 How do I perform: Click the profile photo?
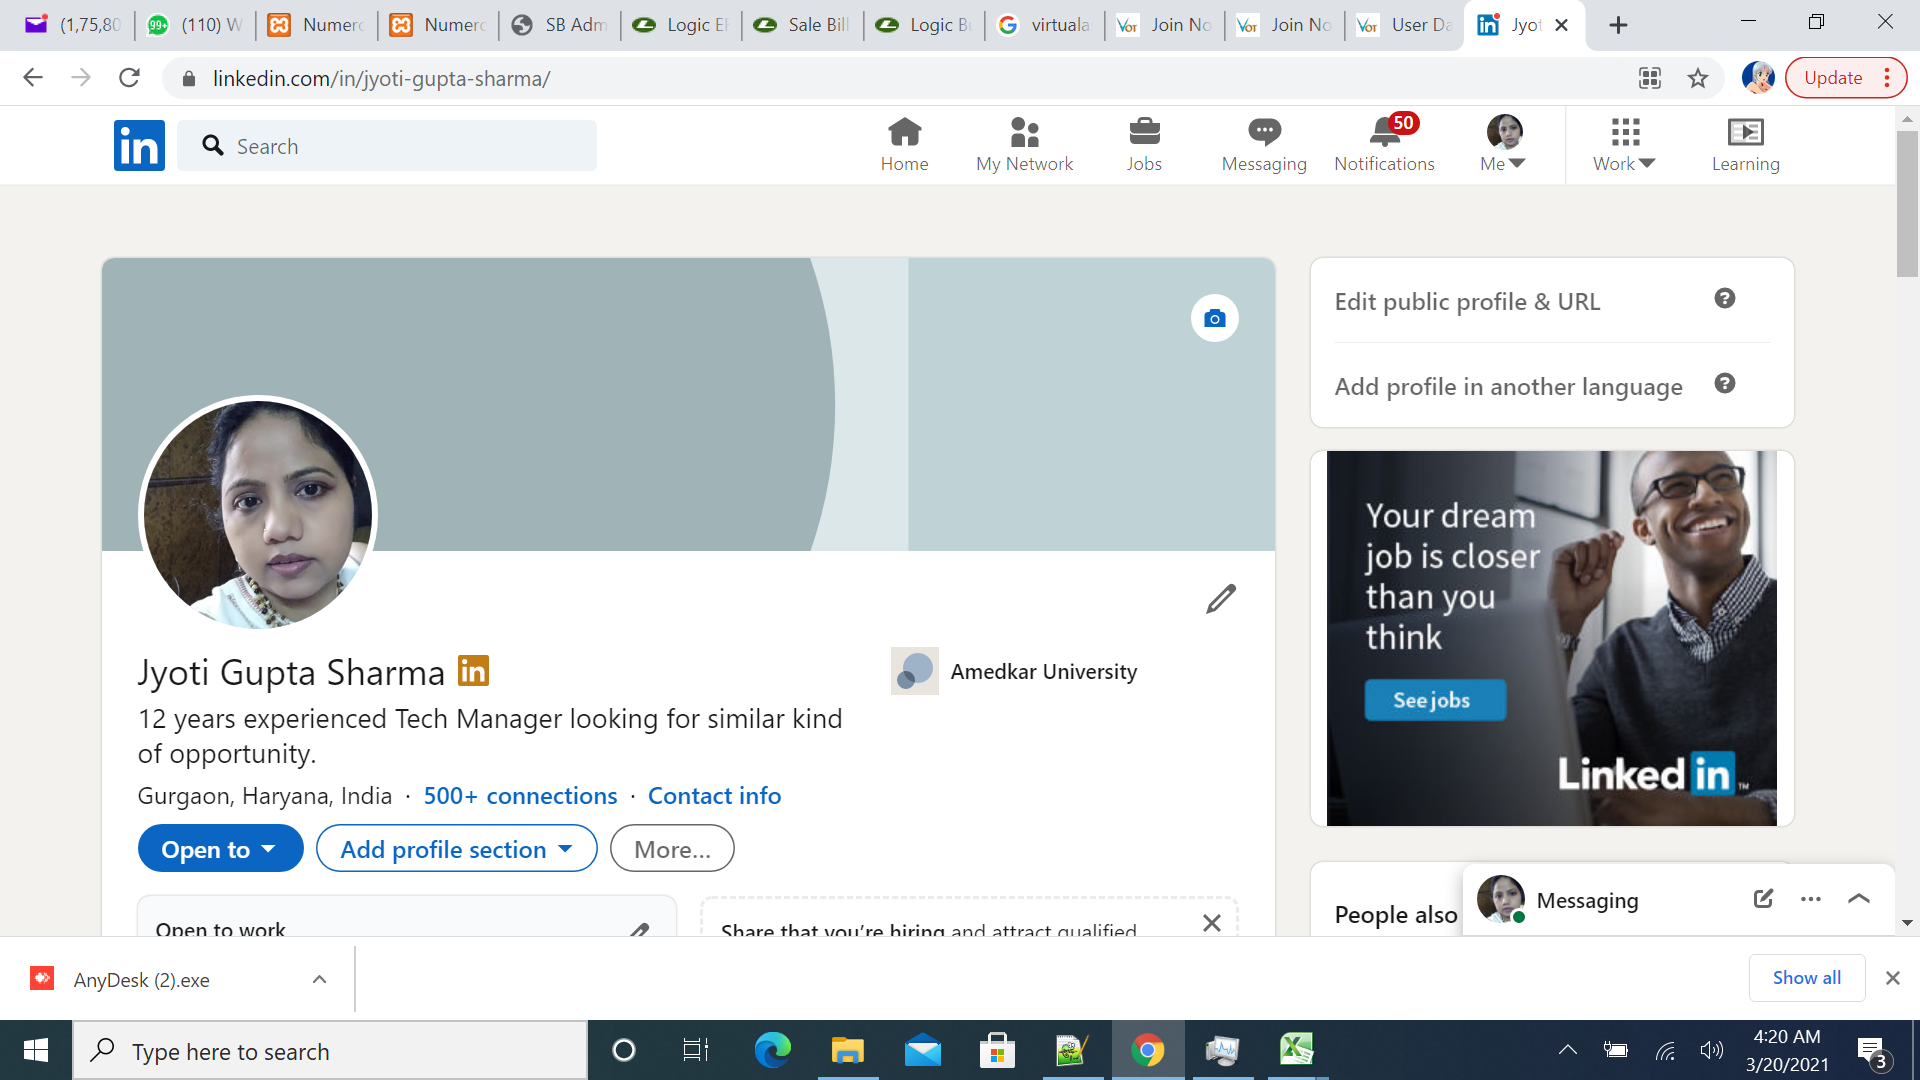pyautogui.click(x=258, y=515)
